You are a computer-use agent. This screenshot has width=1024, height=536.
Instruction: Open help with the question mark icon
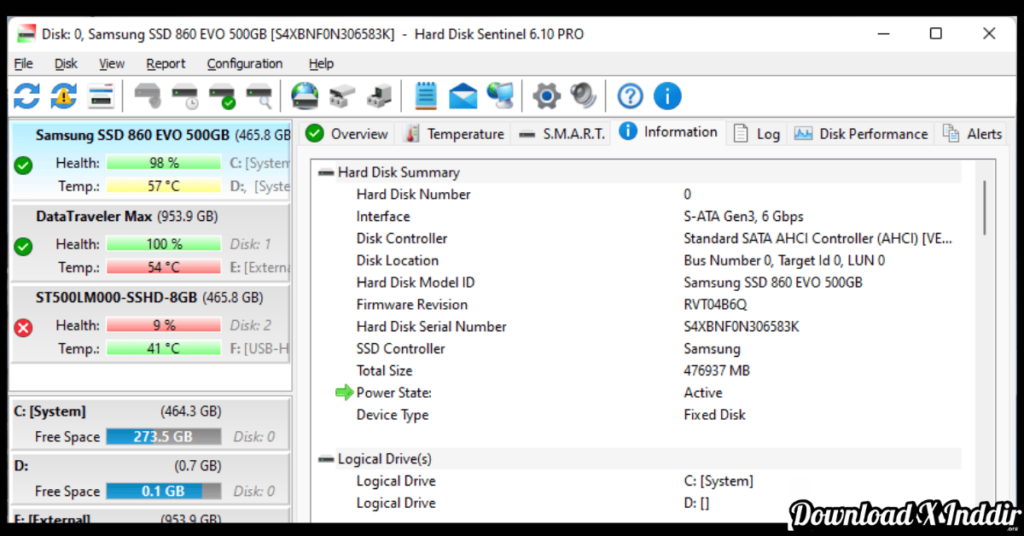(630, 97)
